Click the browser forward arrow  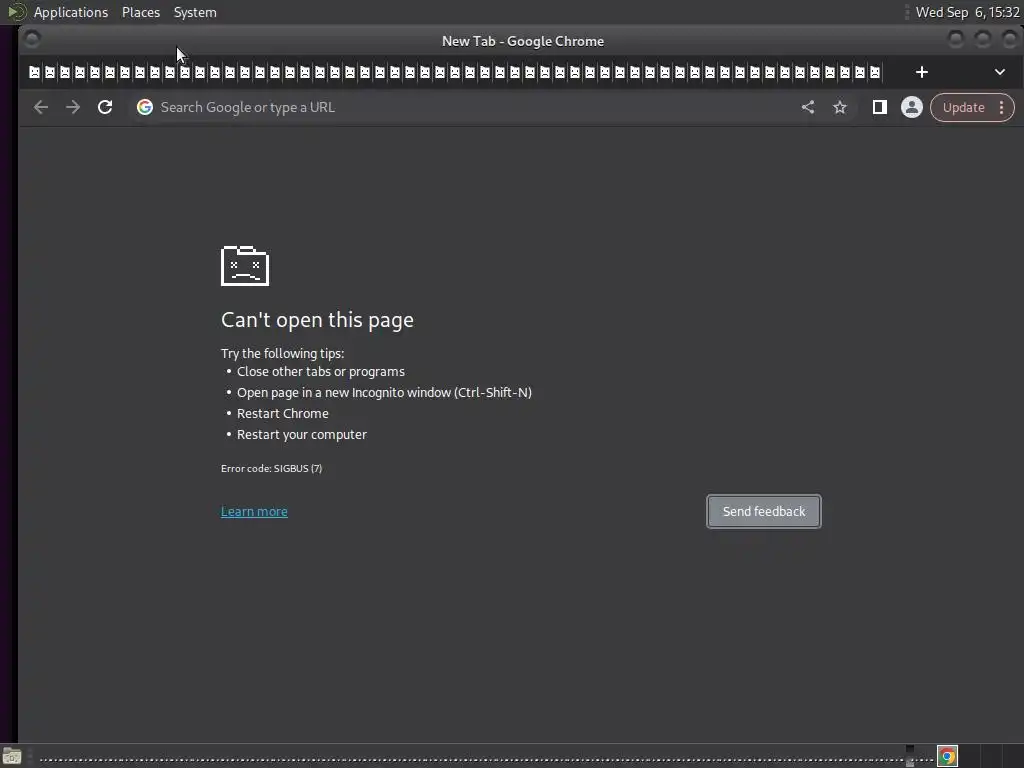tap(72, 107)
